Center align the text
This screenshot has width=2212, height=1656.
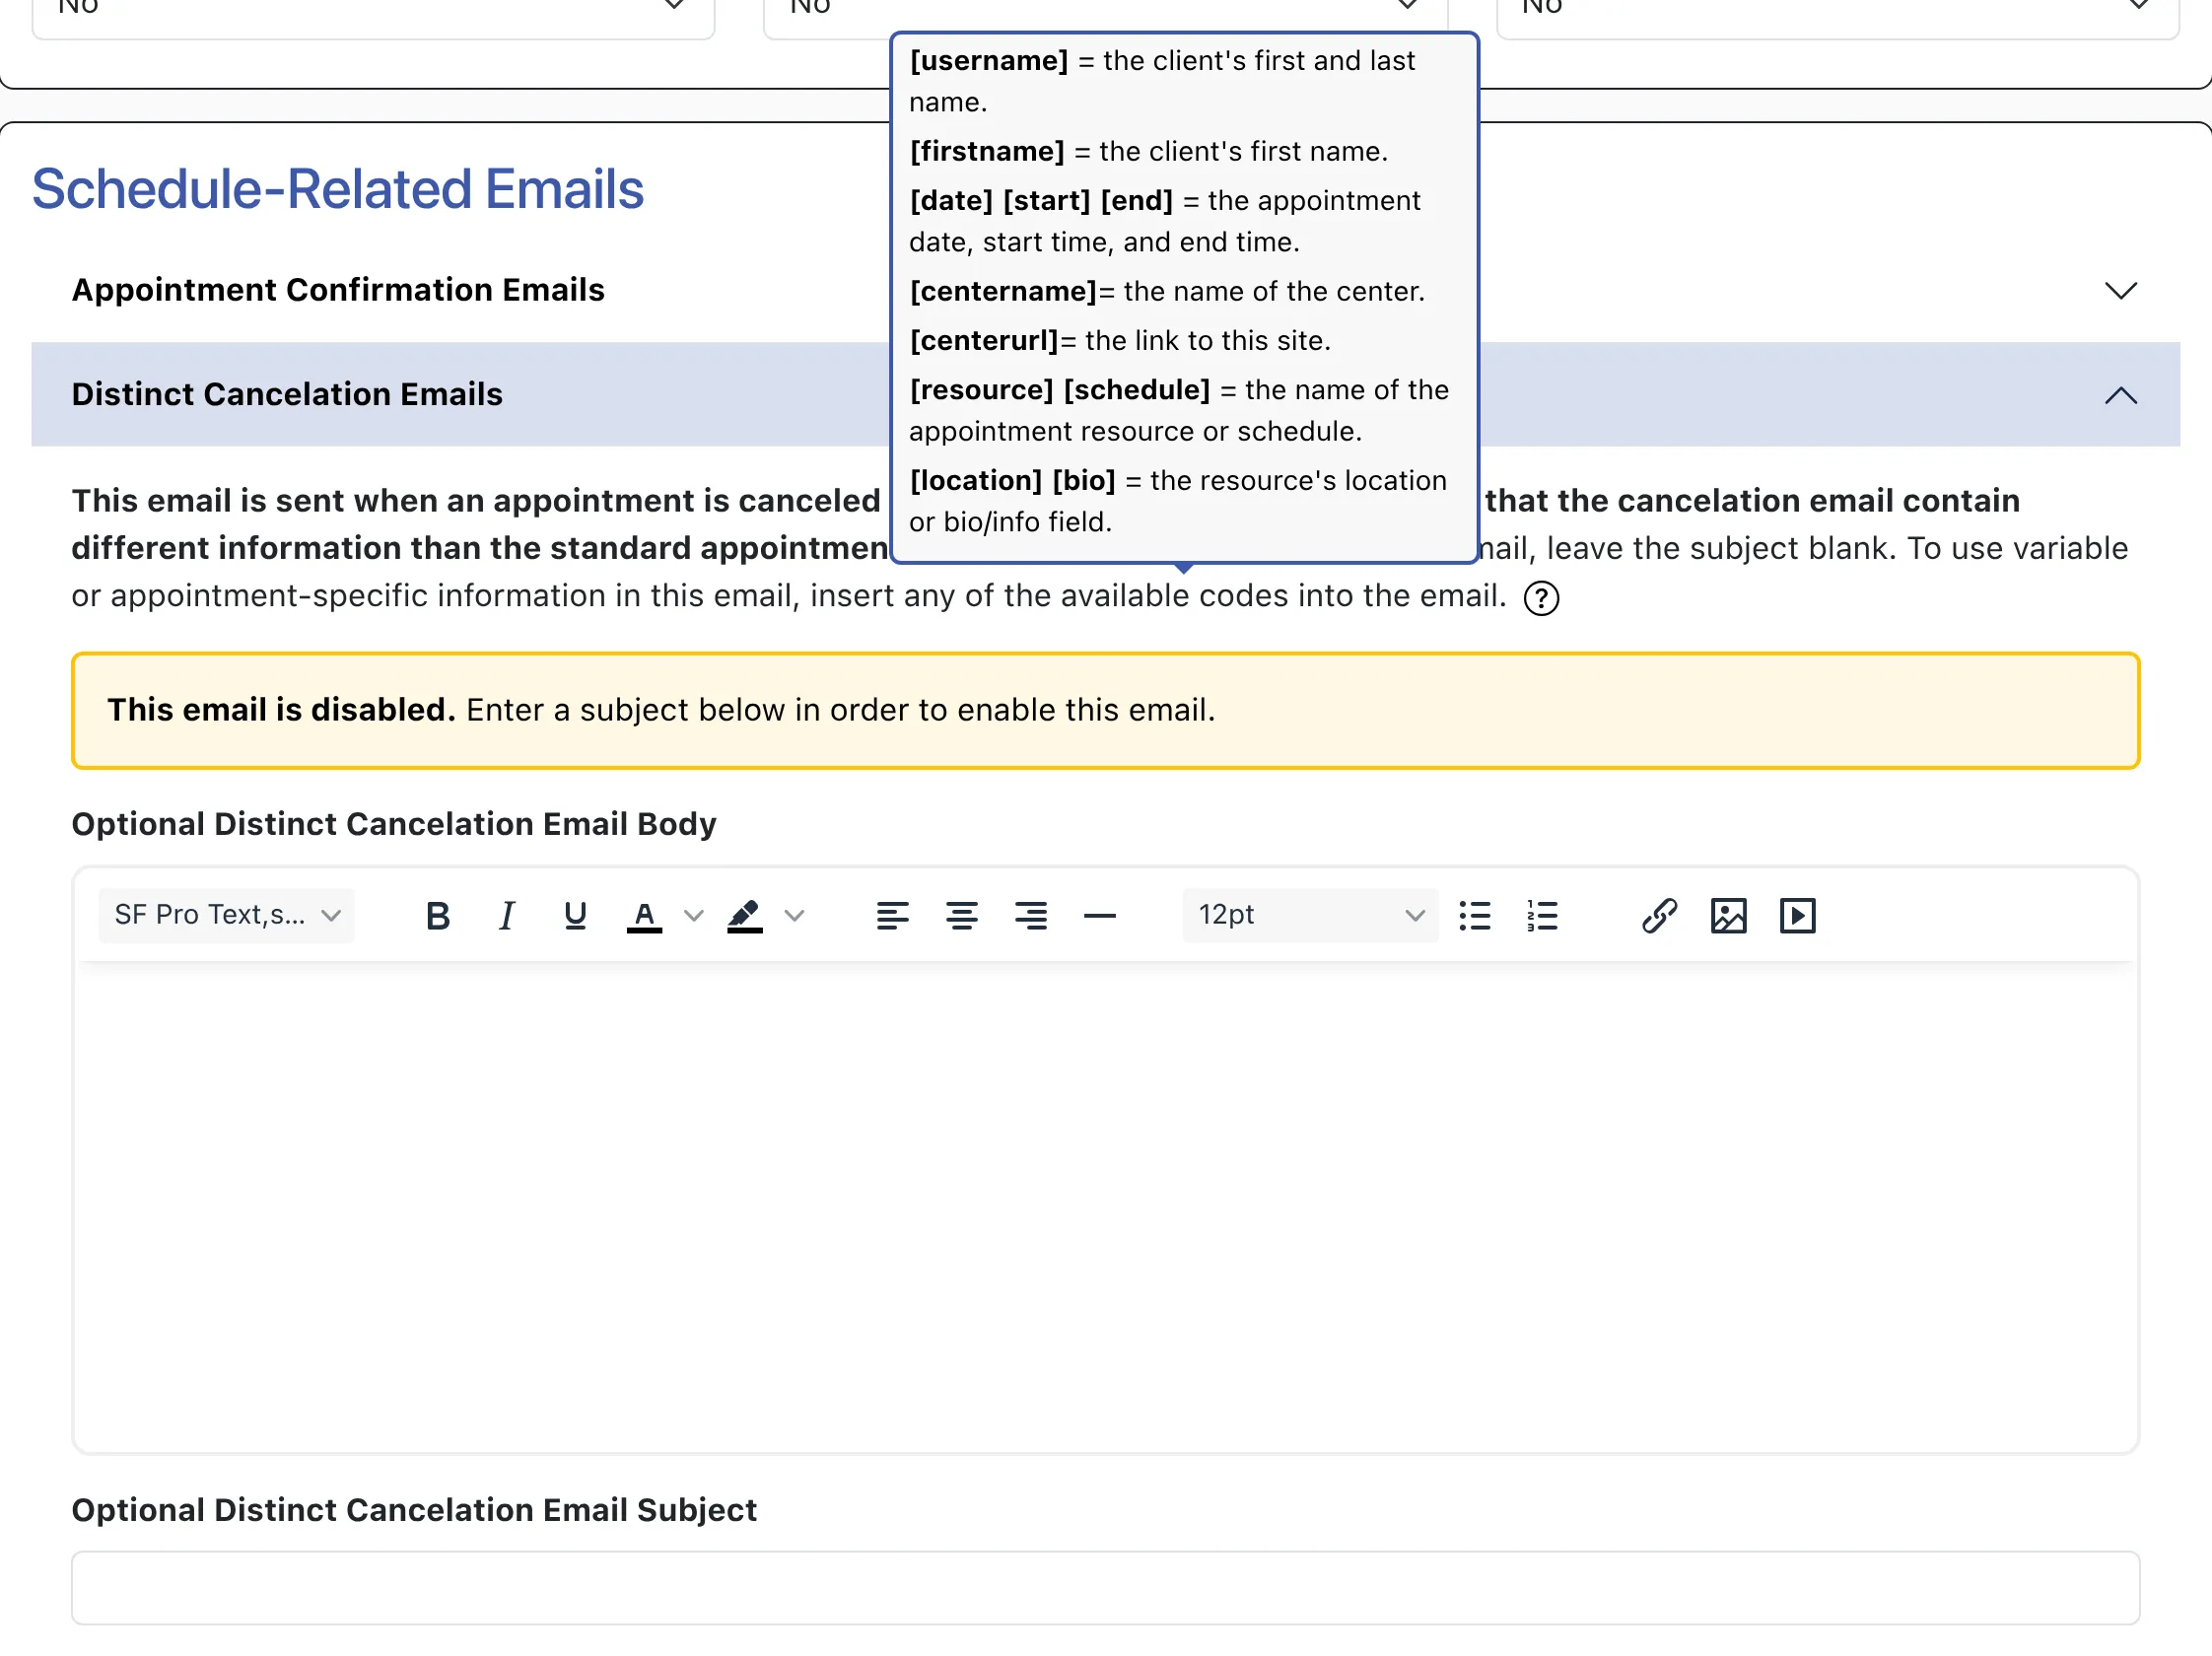(962, 915)
